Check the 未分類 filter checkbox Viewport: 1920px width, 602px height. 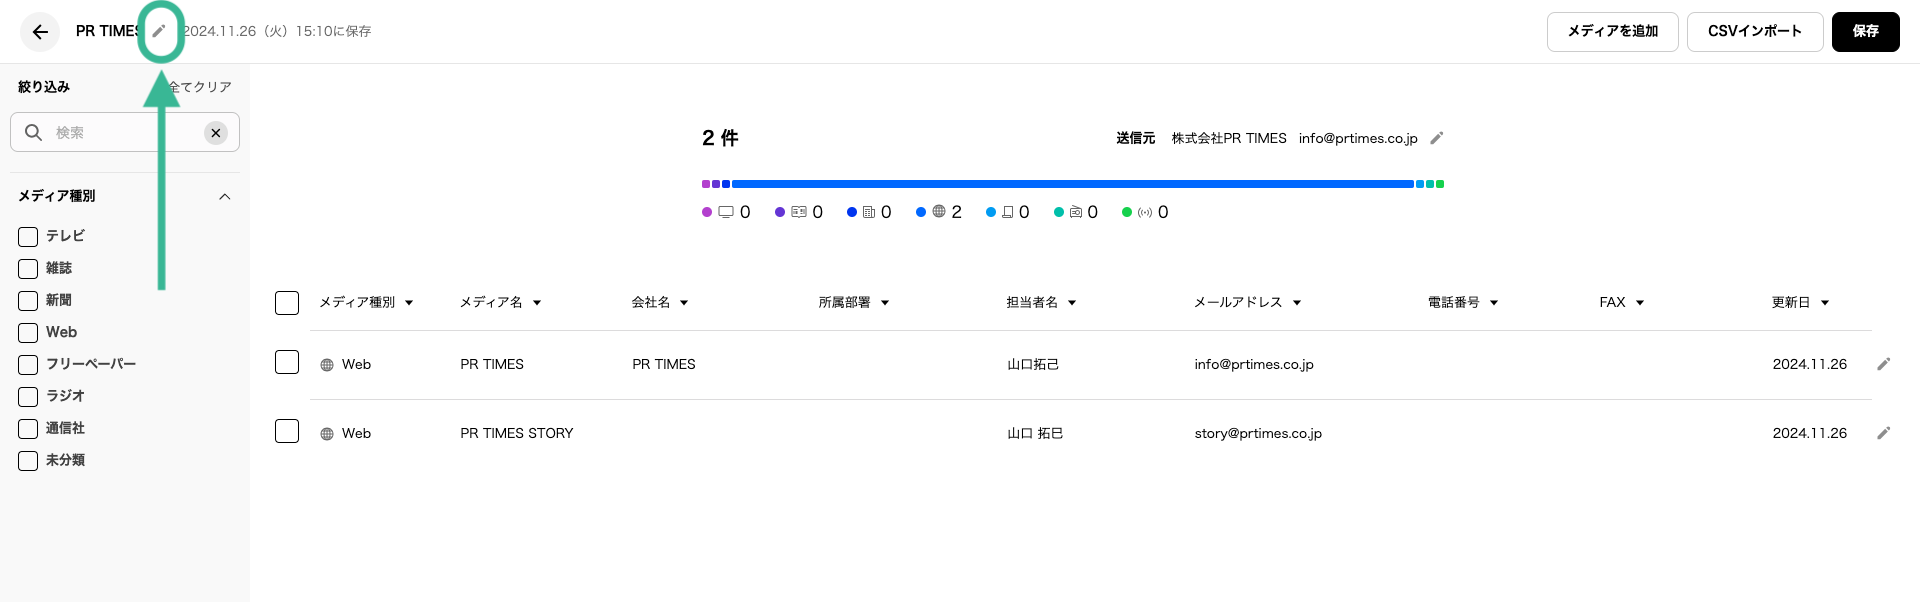coord(28,461)
